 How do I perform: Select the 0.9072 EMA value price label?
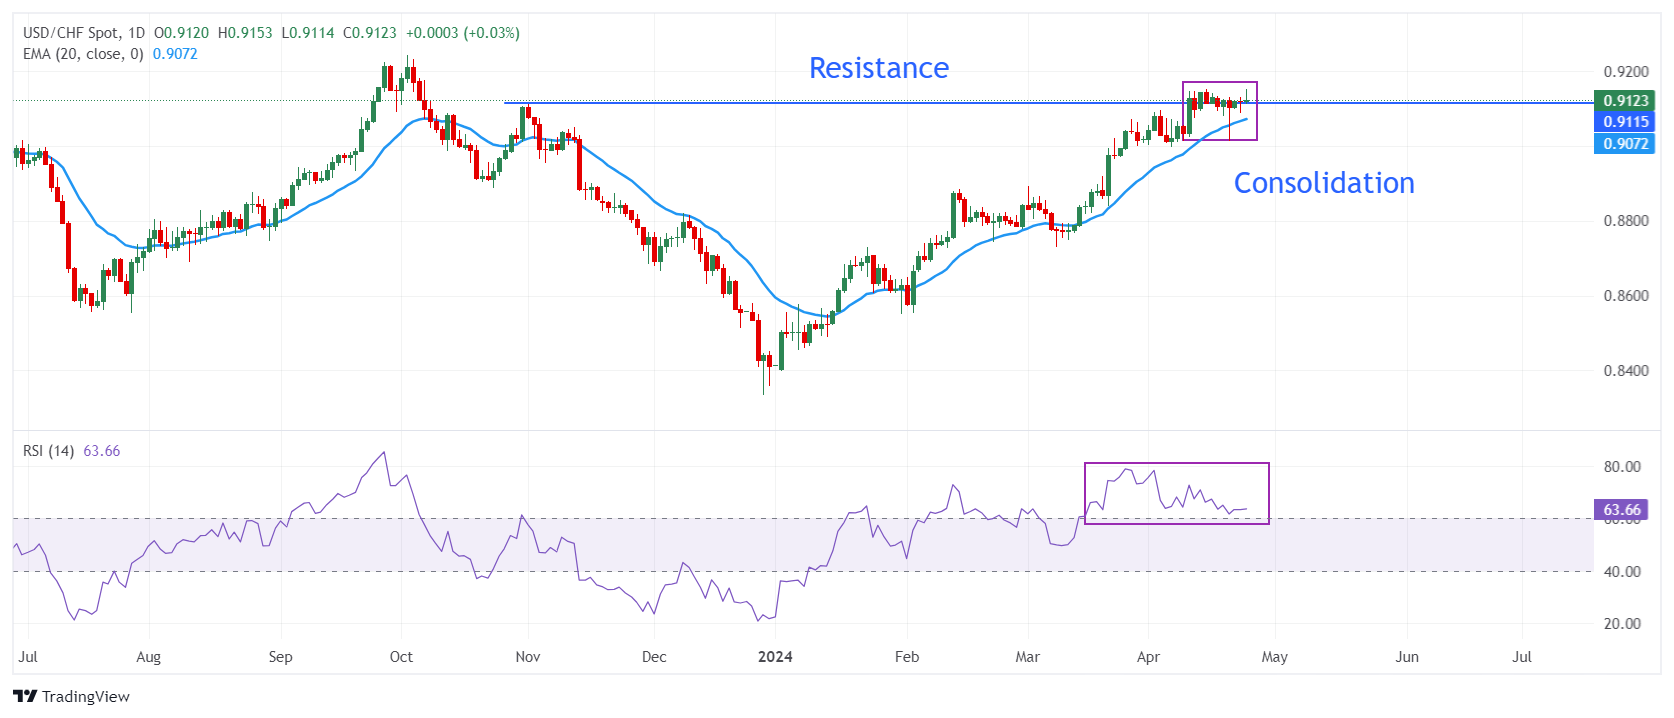tap(1624, 144)
